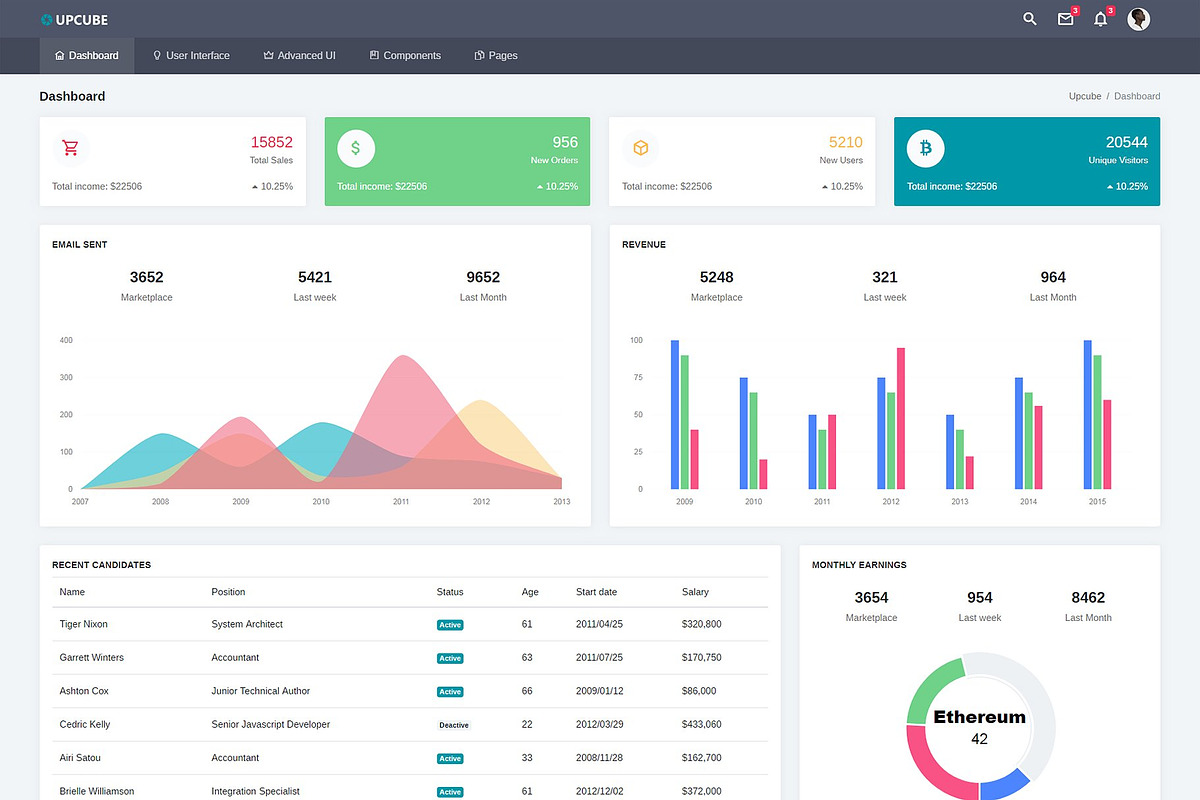Click the 2009 blue bar in Revenue chart

point(675,415)
